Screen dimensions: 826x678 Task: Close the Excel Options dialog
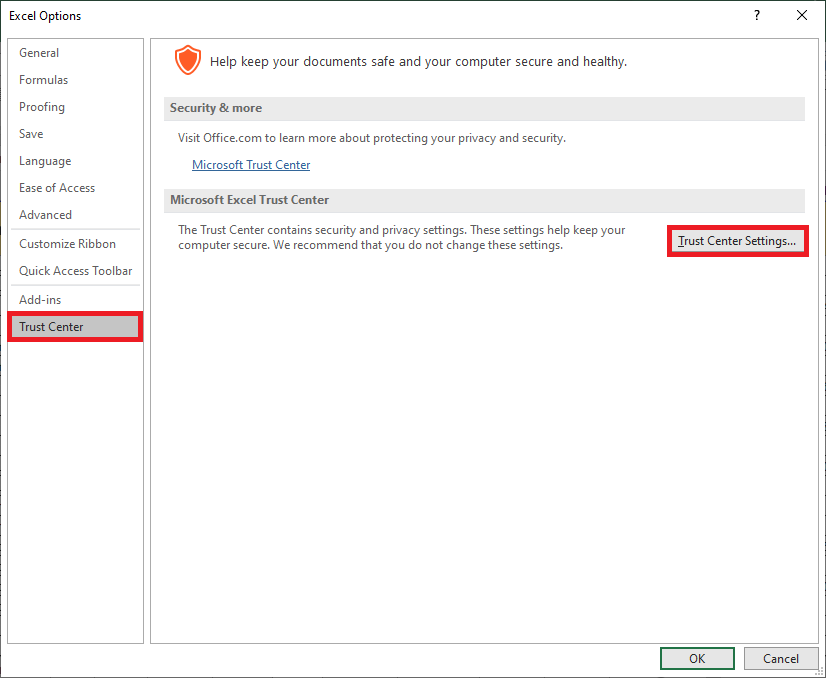(801, 15)
